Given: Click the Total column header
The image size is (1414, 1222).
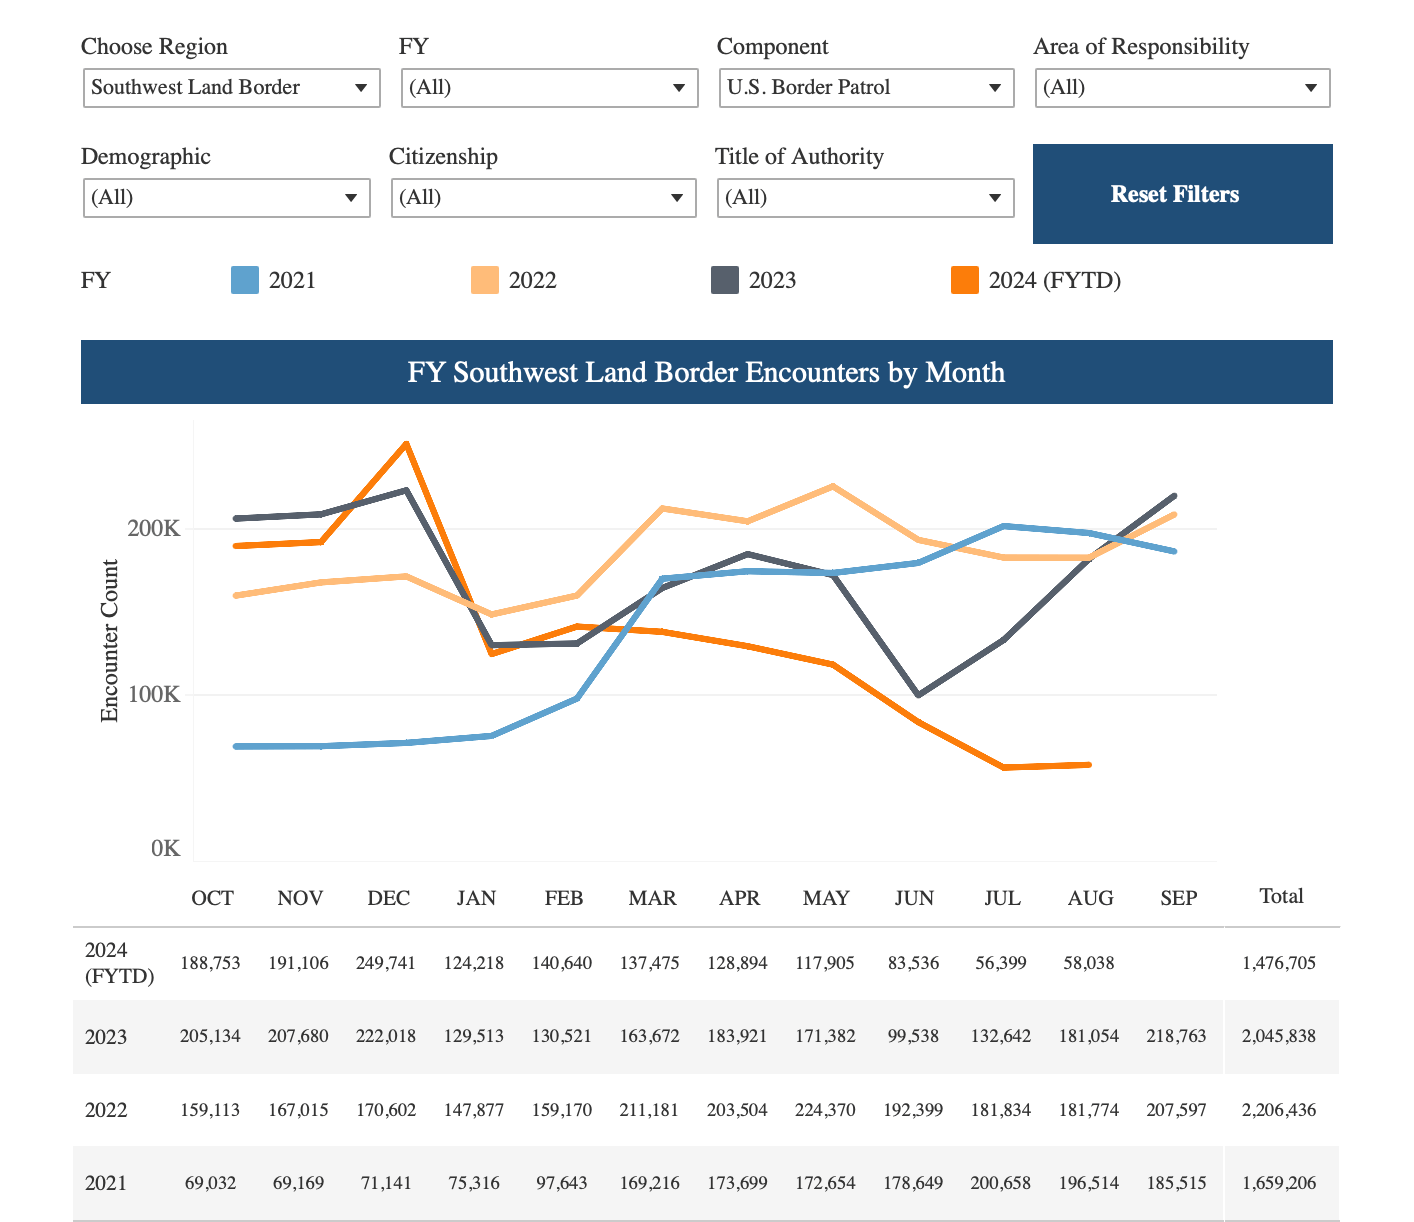Looking at the screenshot, I should [1282, 896].
